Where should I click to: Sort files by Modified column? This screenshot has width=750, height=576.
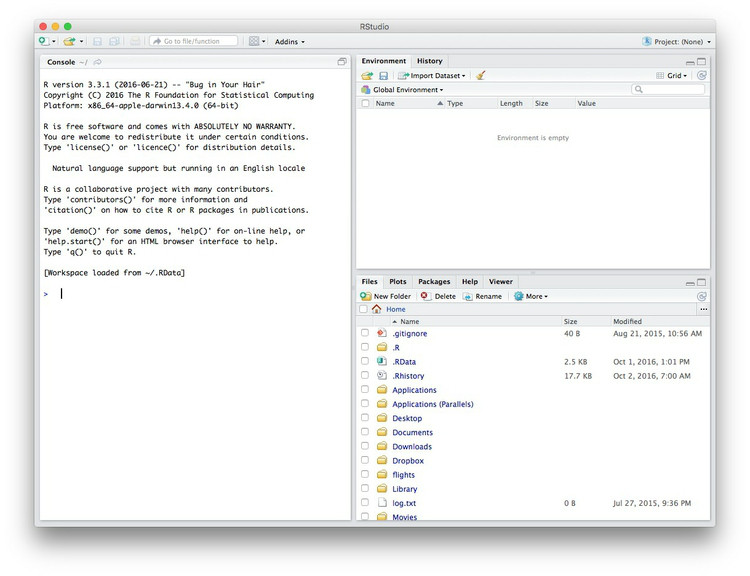tap(628, 321)
